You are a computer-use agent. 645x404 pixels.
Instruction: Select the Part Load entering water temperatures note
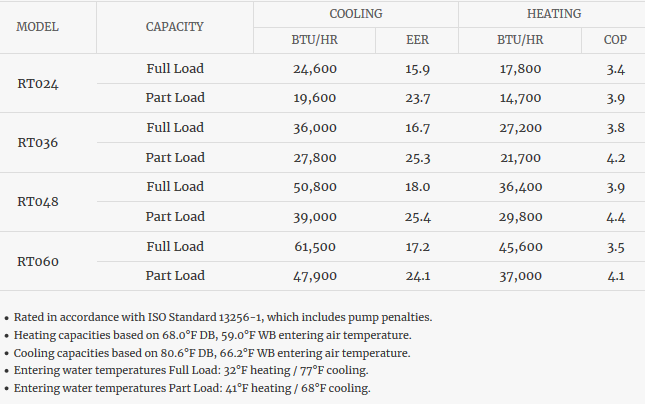(x=190, y=388)
